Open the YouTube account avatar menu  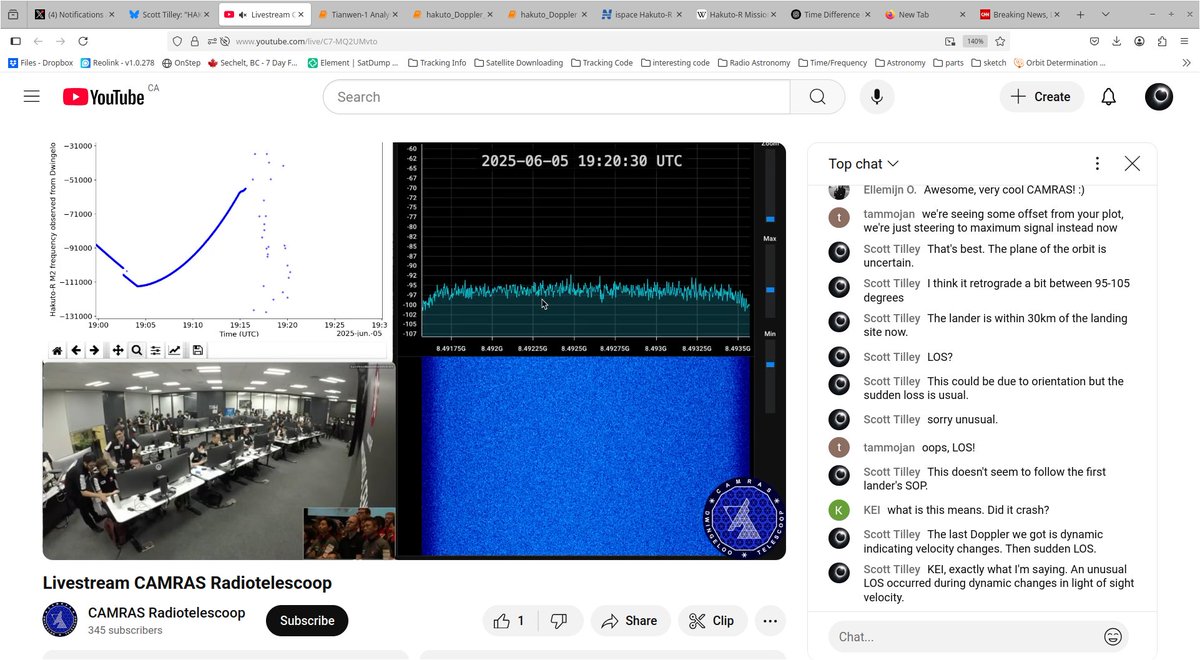1159,97
